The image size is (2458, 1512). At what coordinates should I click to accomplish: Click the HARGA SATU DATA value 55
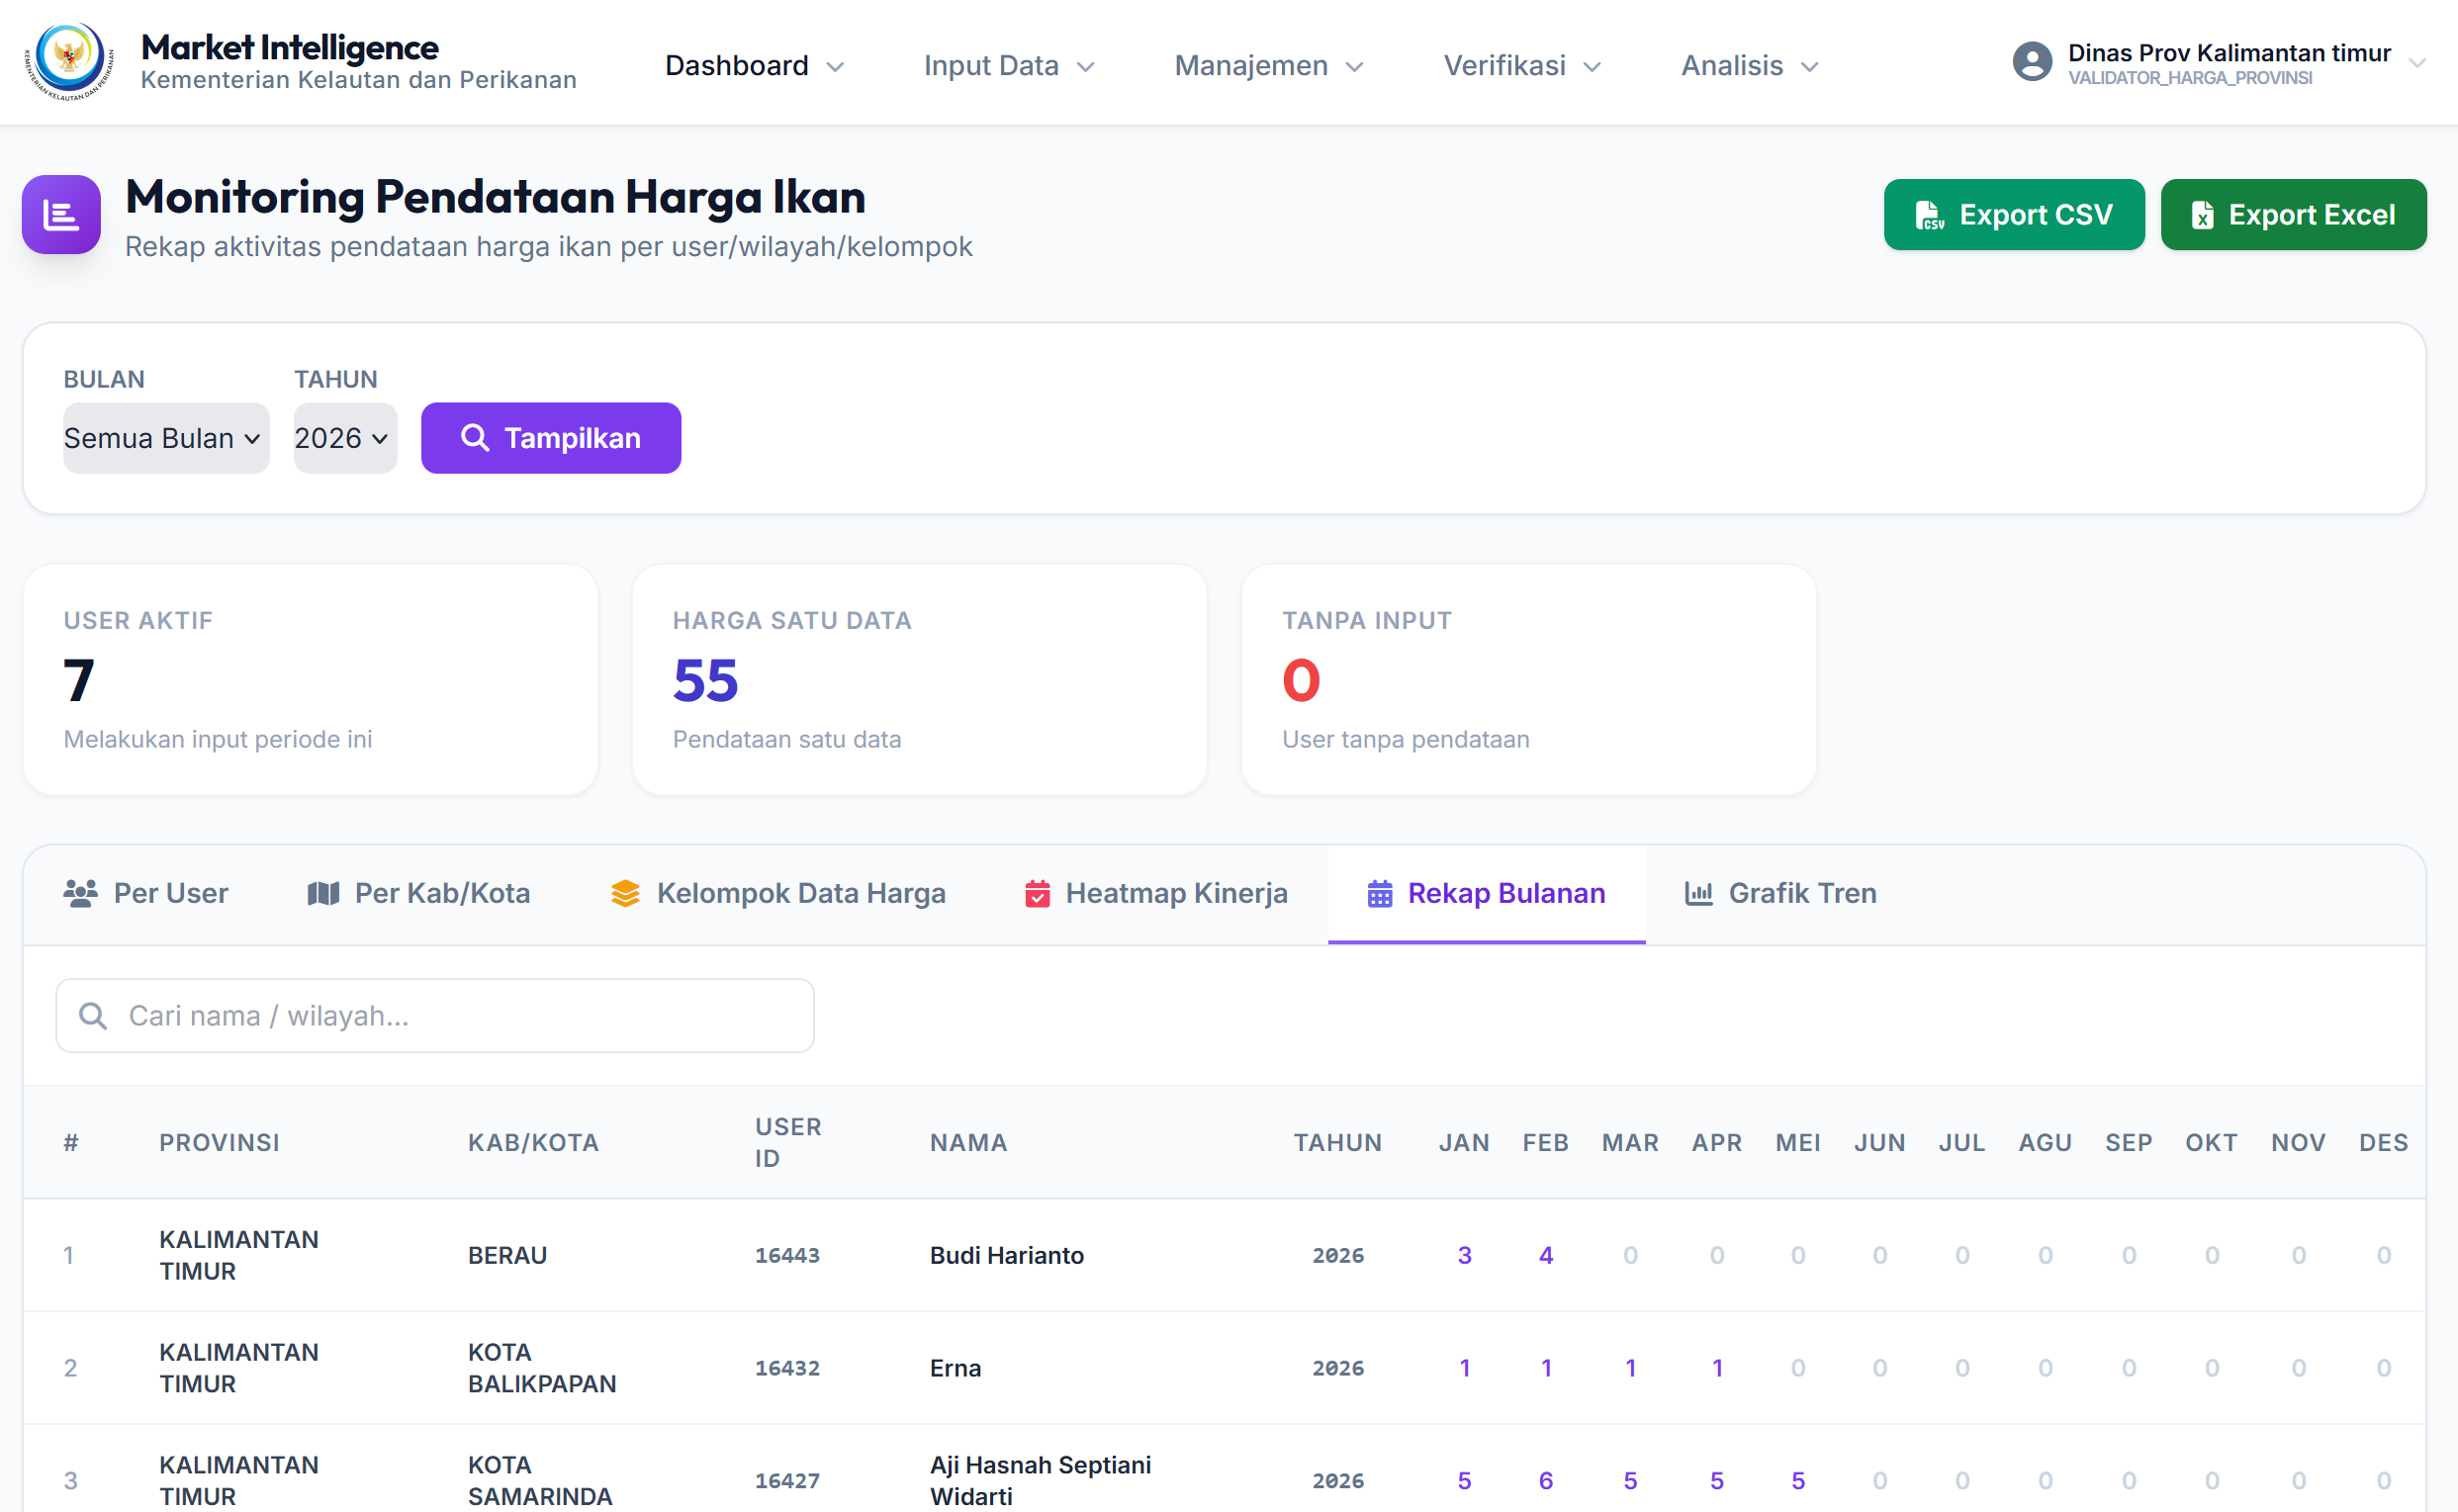click(705, 681)
